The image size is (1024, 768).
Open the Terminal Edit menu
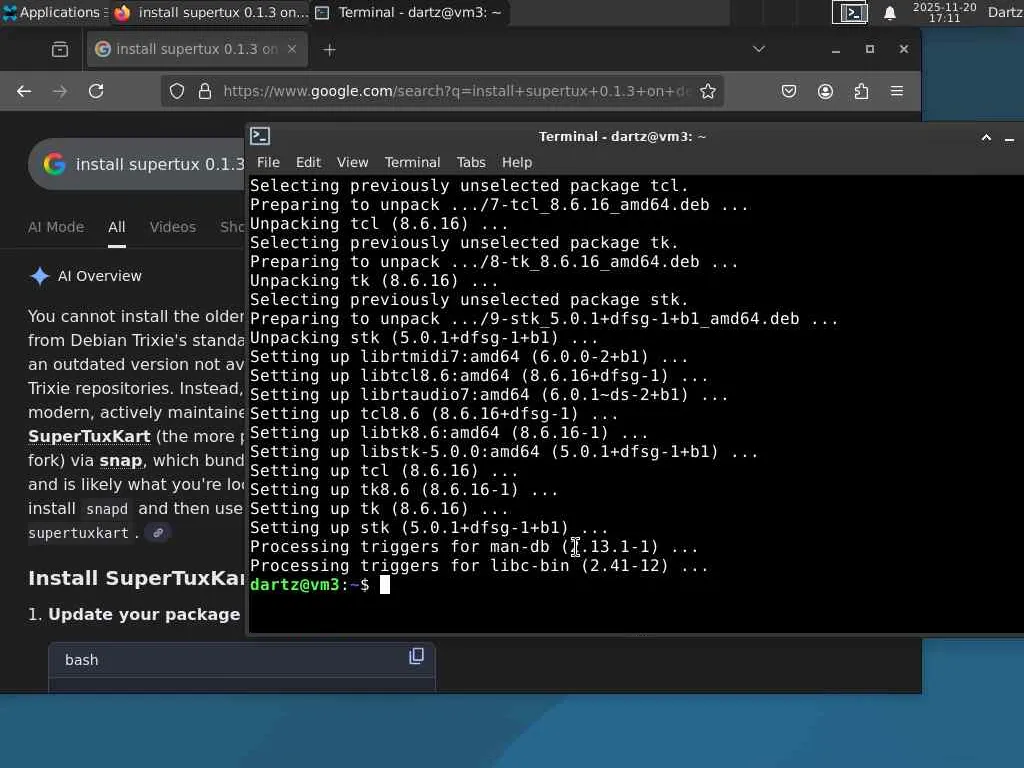click(308, 163)
